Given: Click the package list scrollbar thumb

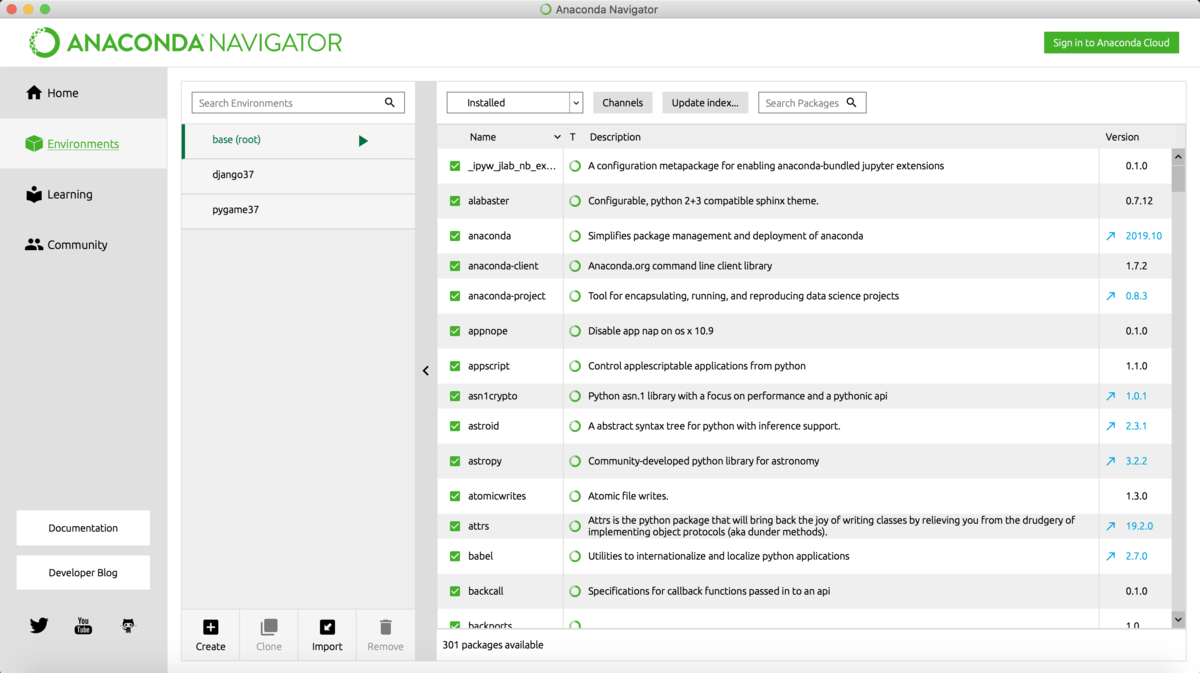Looking at the screenshot, I should click(x=1178, y=177).
